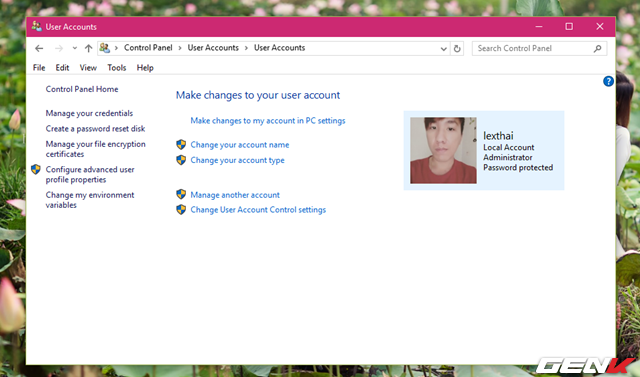The width and height of the screenshot is (640, 377).
Task: Click the Administrator label
Action: [508, 157]
